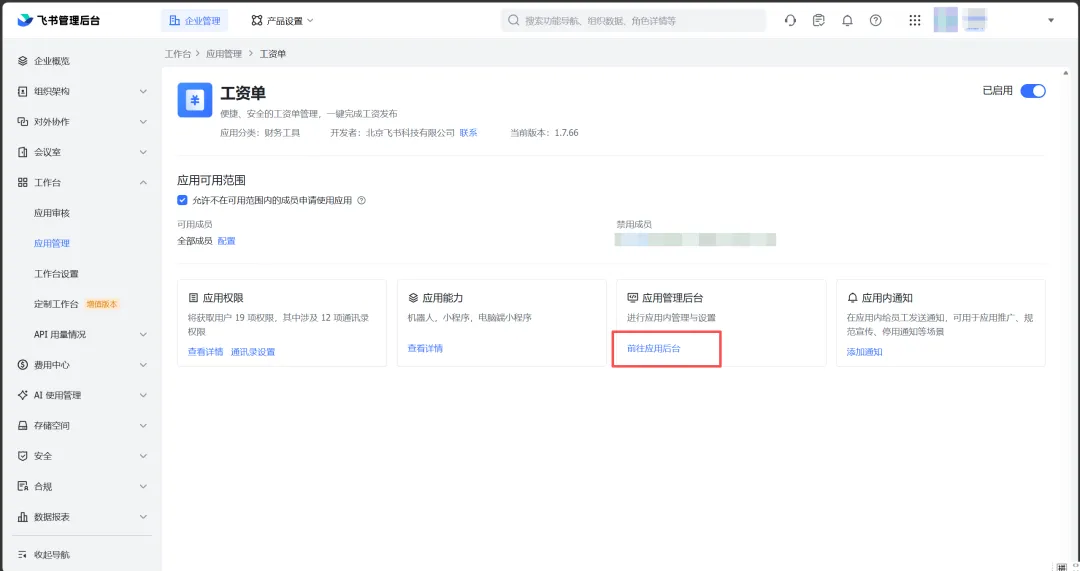Open the task list icon in header

tap(818, 21)
